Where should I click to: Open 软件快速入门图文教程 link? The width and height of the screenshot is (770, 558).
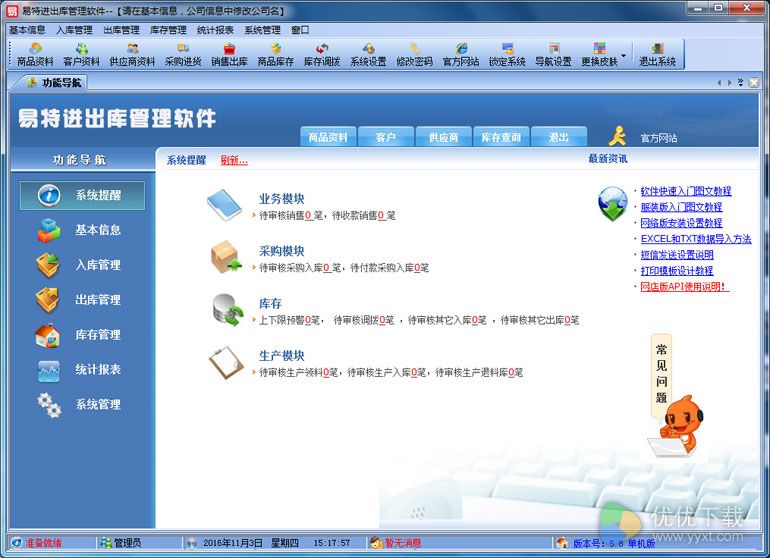(686, 191)
